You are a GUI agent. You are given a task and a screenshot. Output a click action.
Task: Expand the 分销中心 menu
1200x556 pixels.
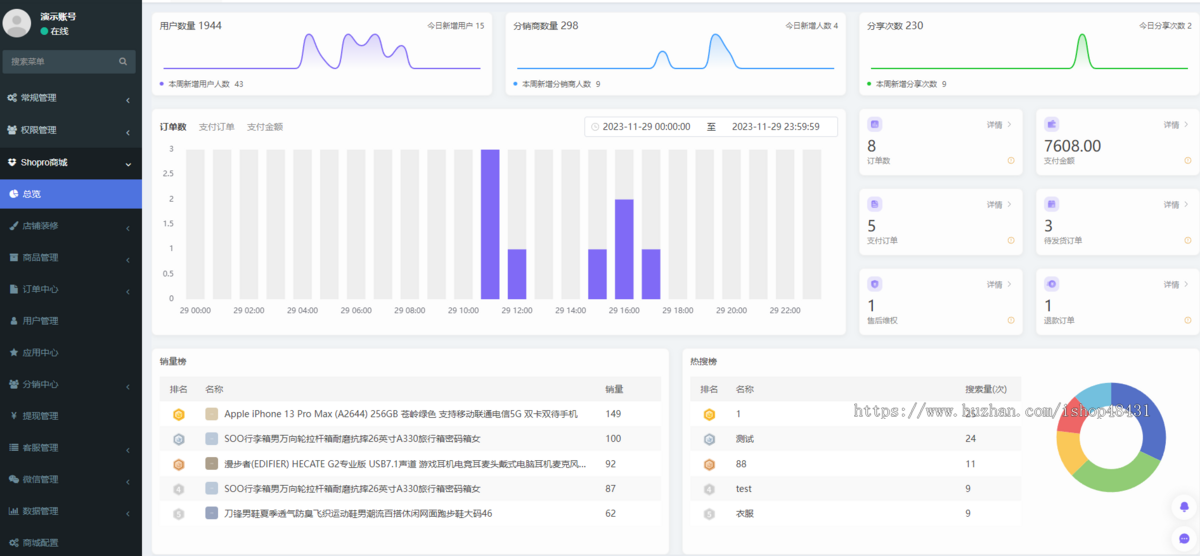71,384
